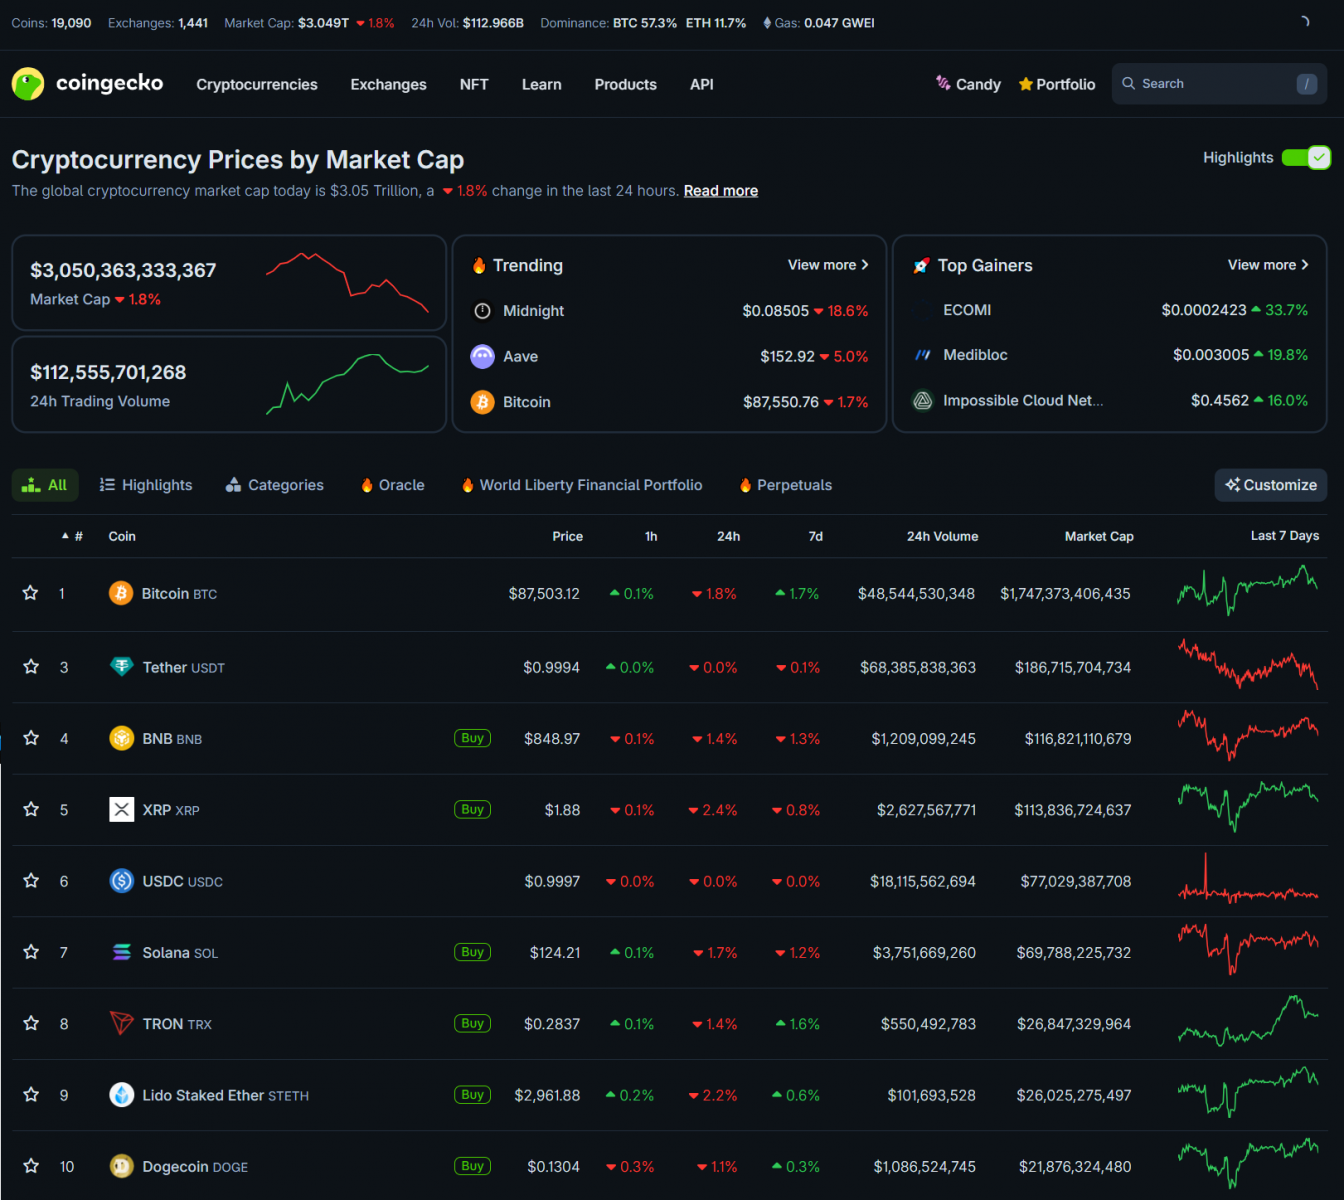
Task: Open Bitcoin's last 7 days sparkline chart
Action: (1247, 592)
